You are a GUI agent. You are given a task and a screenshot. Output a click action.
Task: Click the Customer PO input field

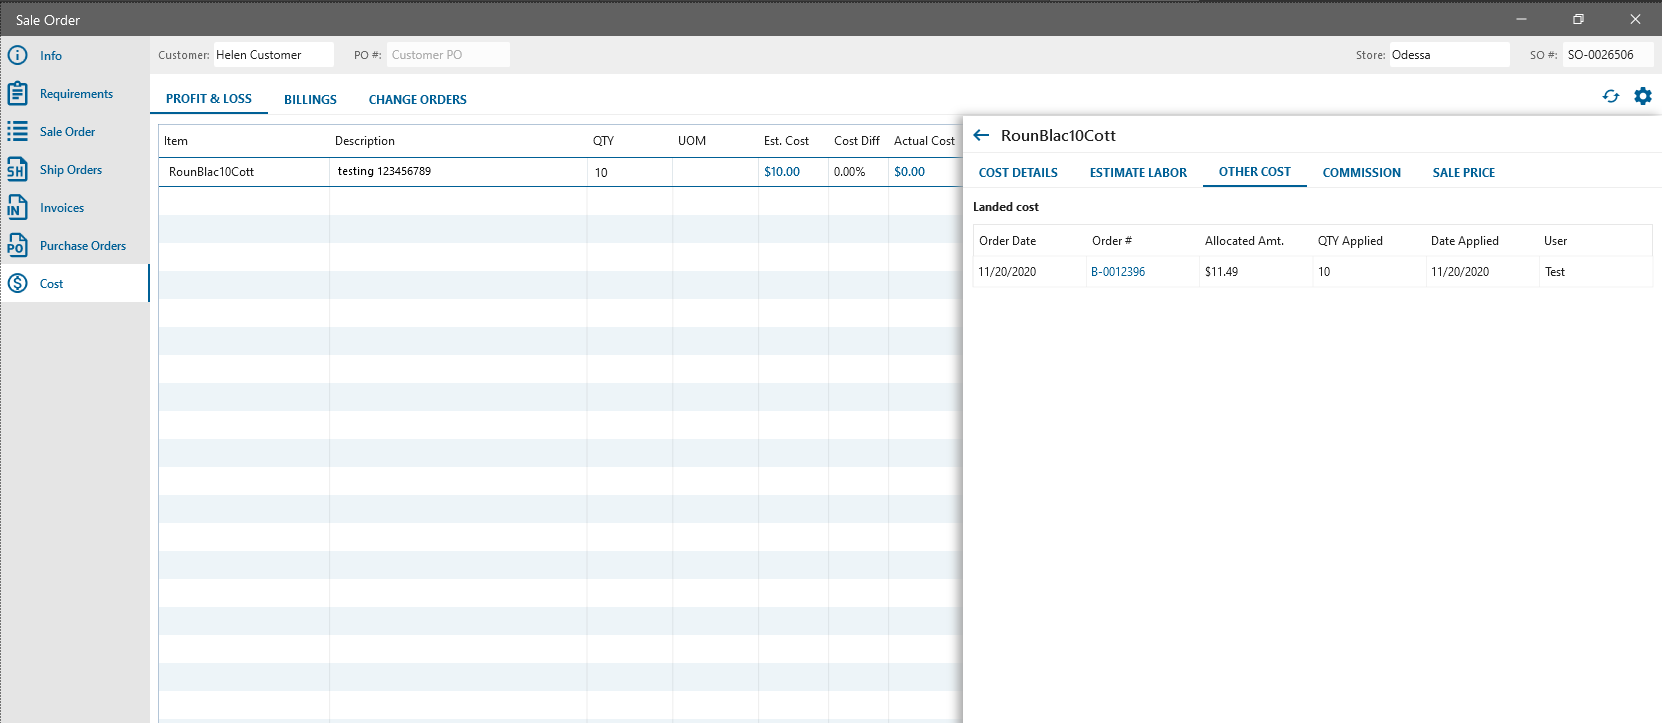pyautogui.click(x=448, y=55)
